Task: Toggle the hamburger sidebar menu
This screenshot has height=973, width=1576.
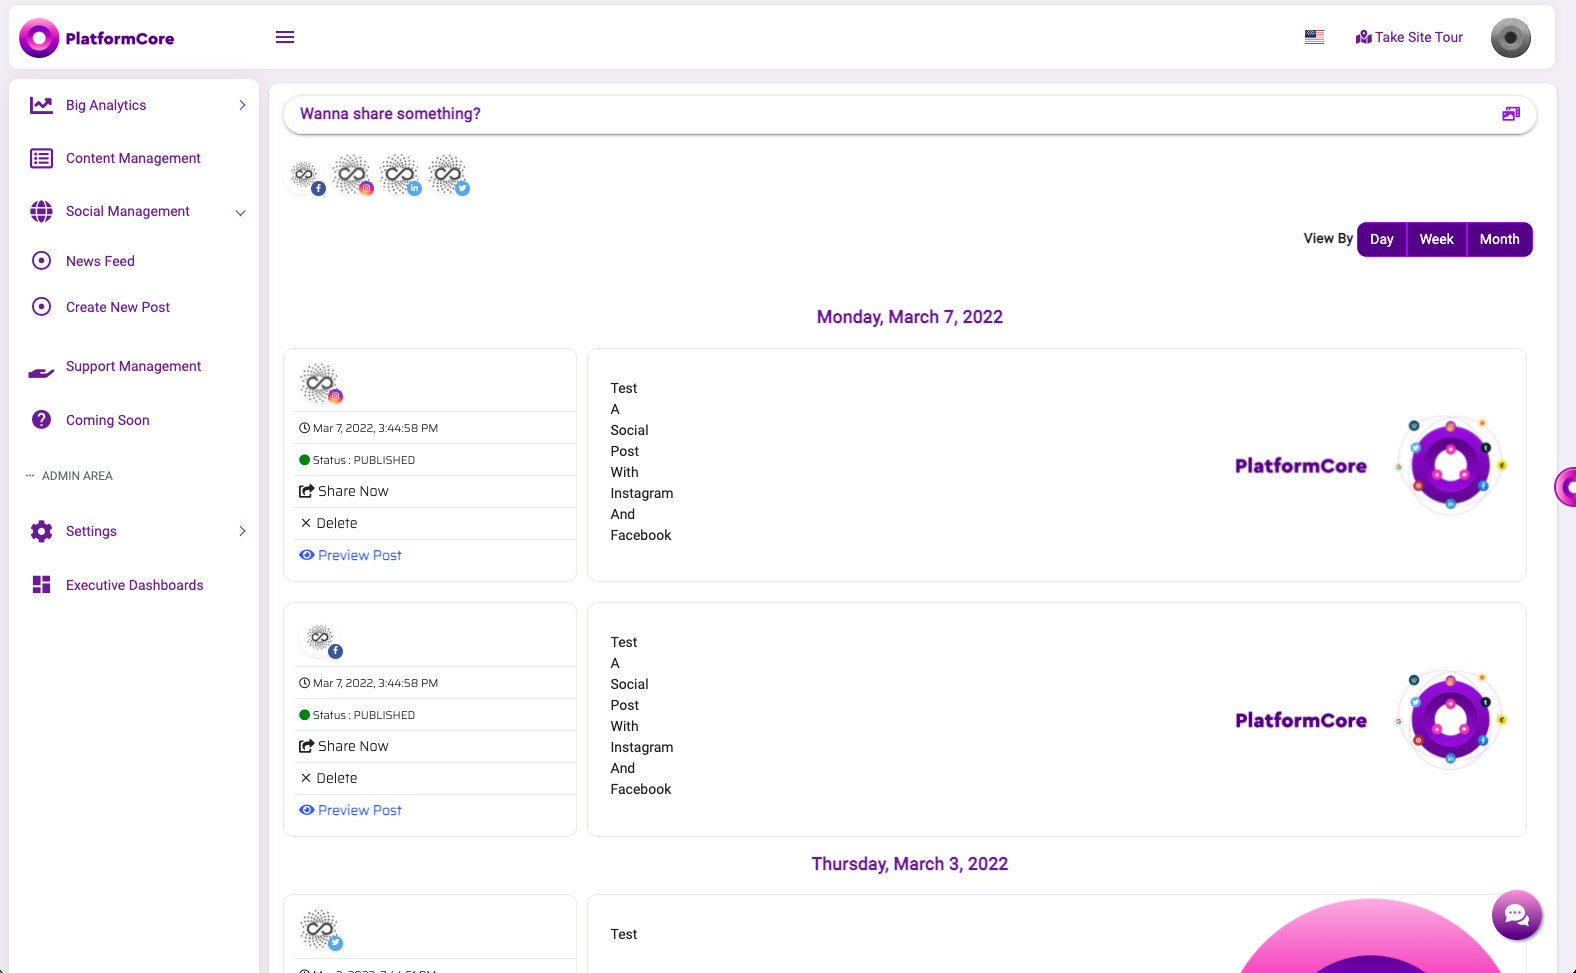Action: tap(285, 37)
